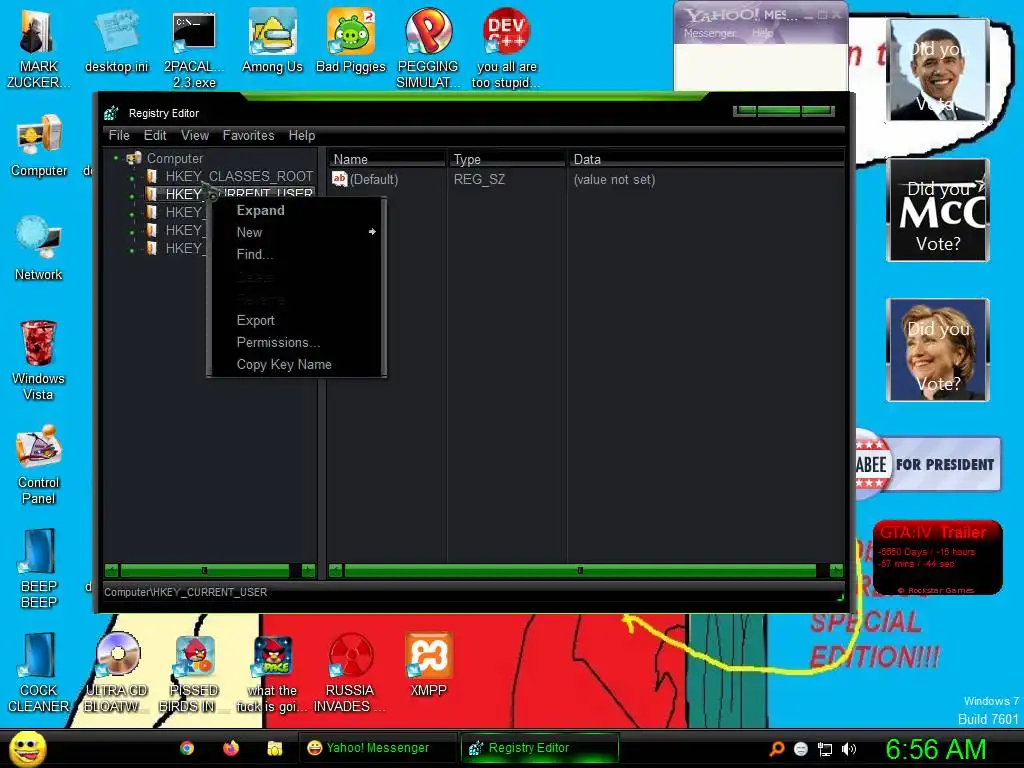The height and width of the screenshot is (768, 1024).
Task: Expand the HKEY_CURRENT_USER node with its green dot
Action: (133, 195)
